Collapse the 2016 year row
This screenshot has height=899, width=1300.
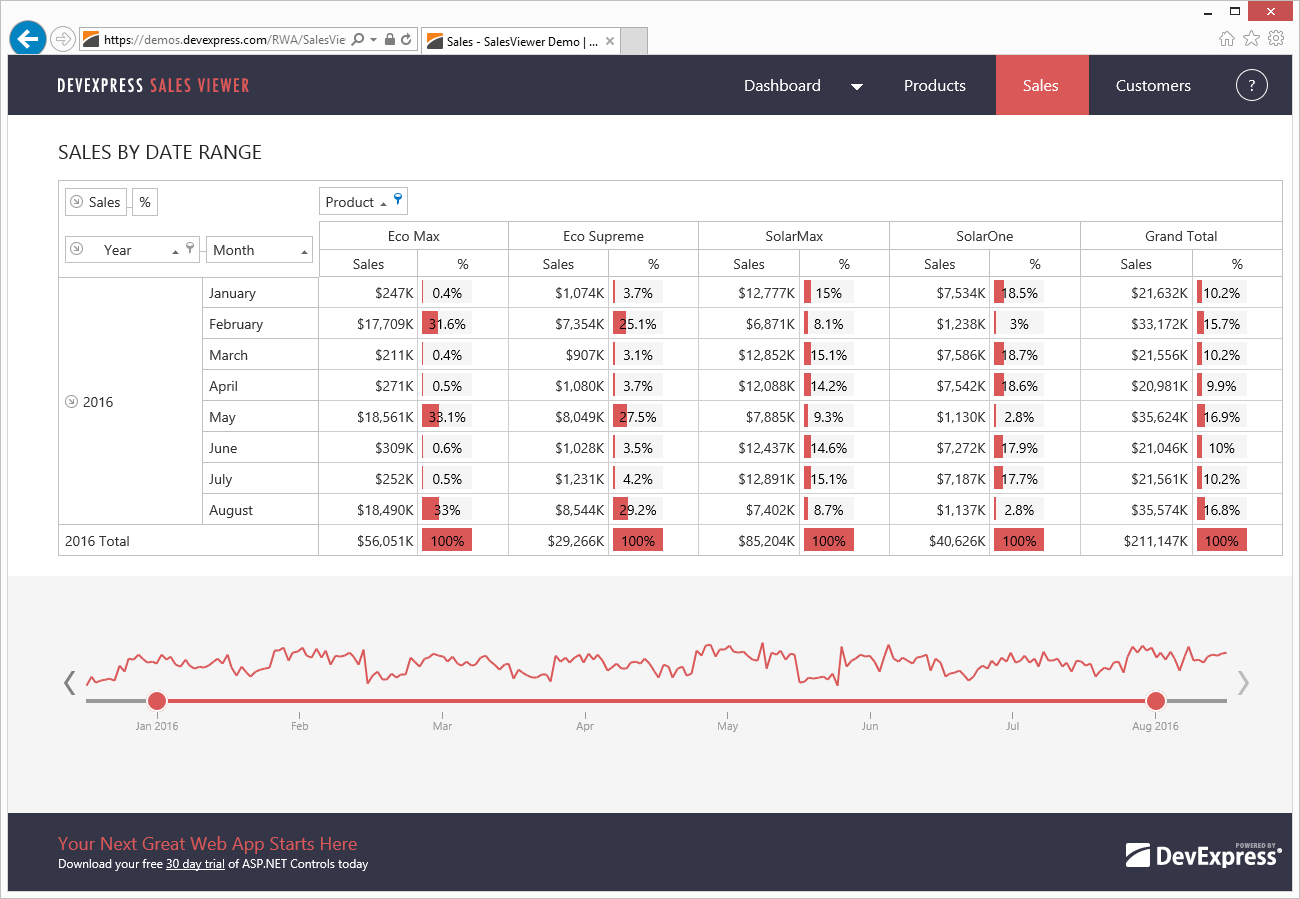tap(71, 402)
